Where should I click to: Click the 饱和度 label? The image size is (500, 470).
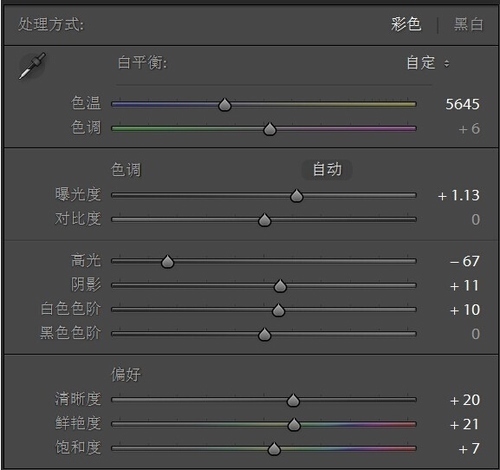pos(78,448)
